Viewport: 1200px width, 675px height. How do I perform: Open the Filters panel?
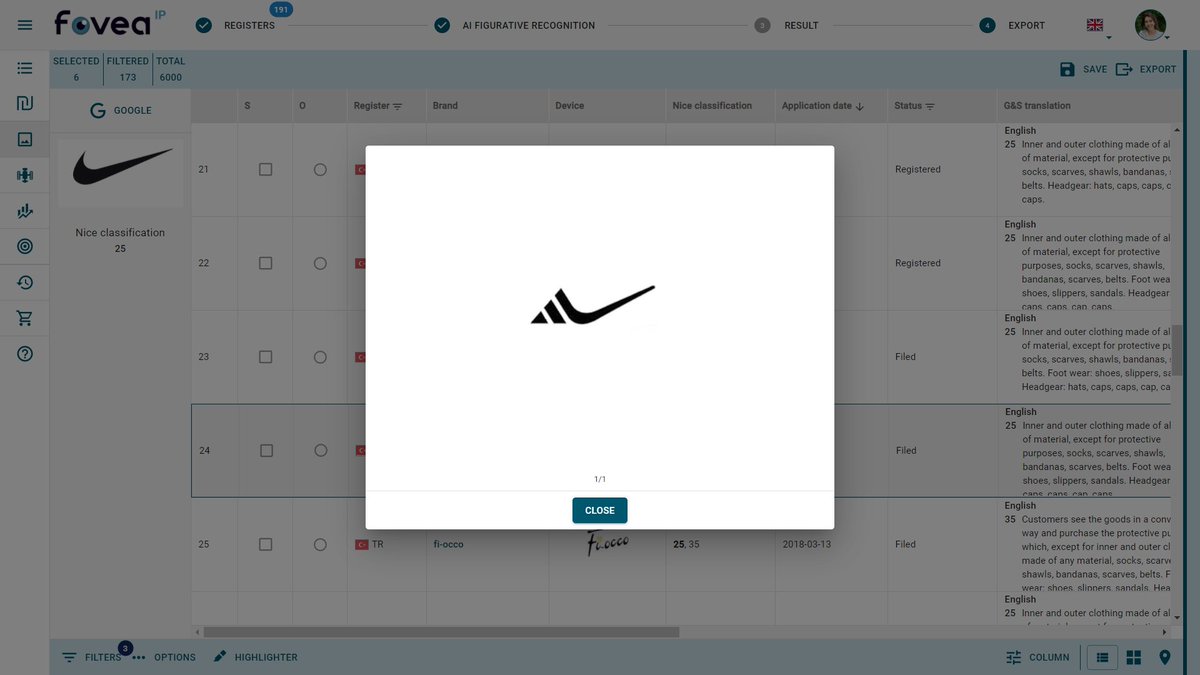91,657
